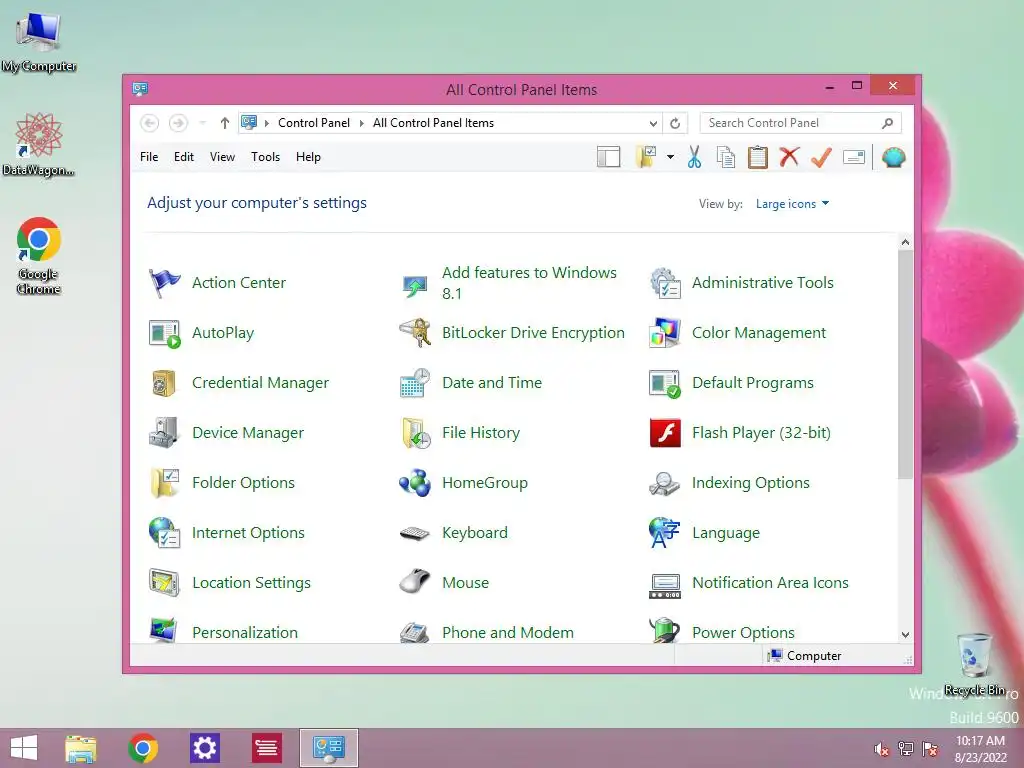Expand the folder options toolbar dropdown arrow
Image resolution: width=1024 pixels, height=768 pixels.
pyautogui.click(x=671, y=157)
